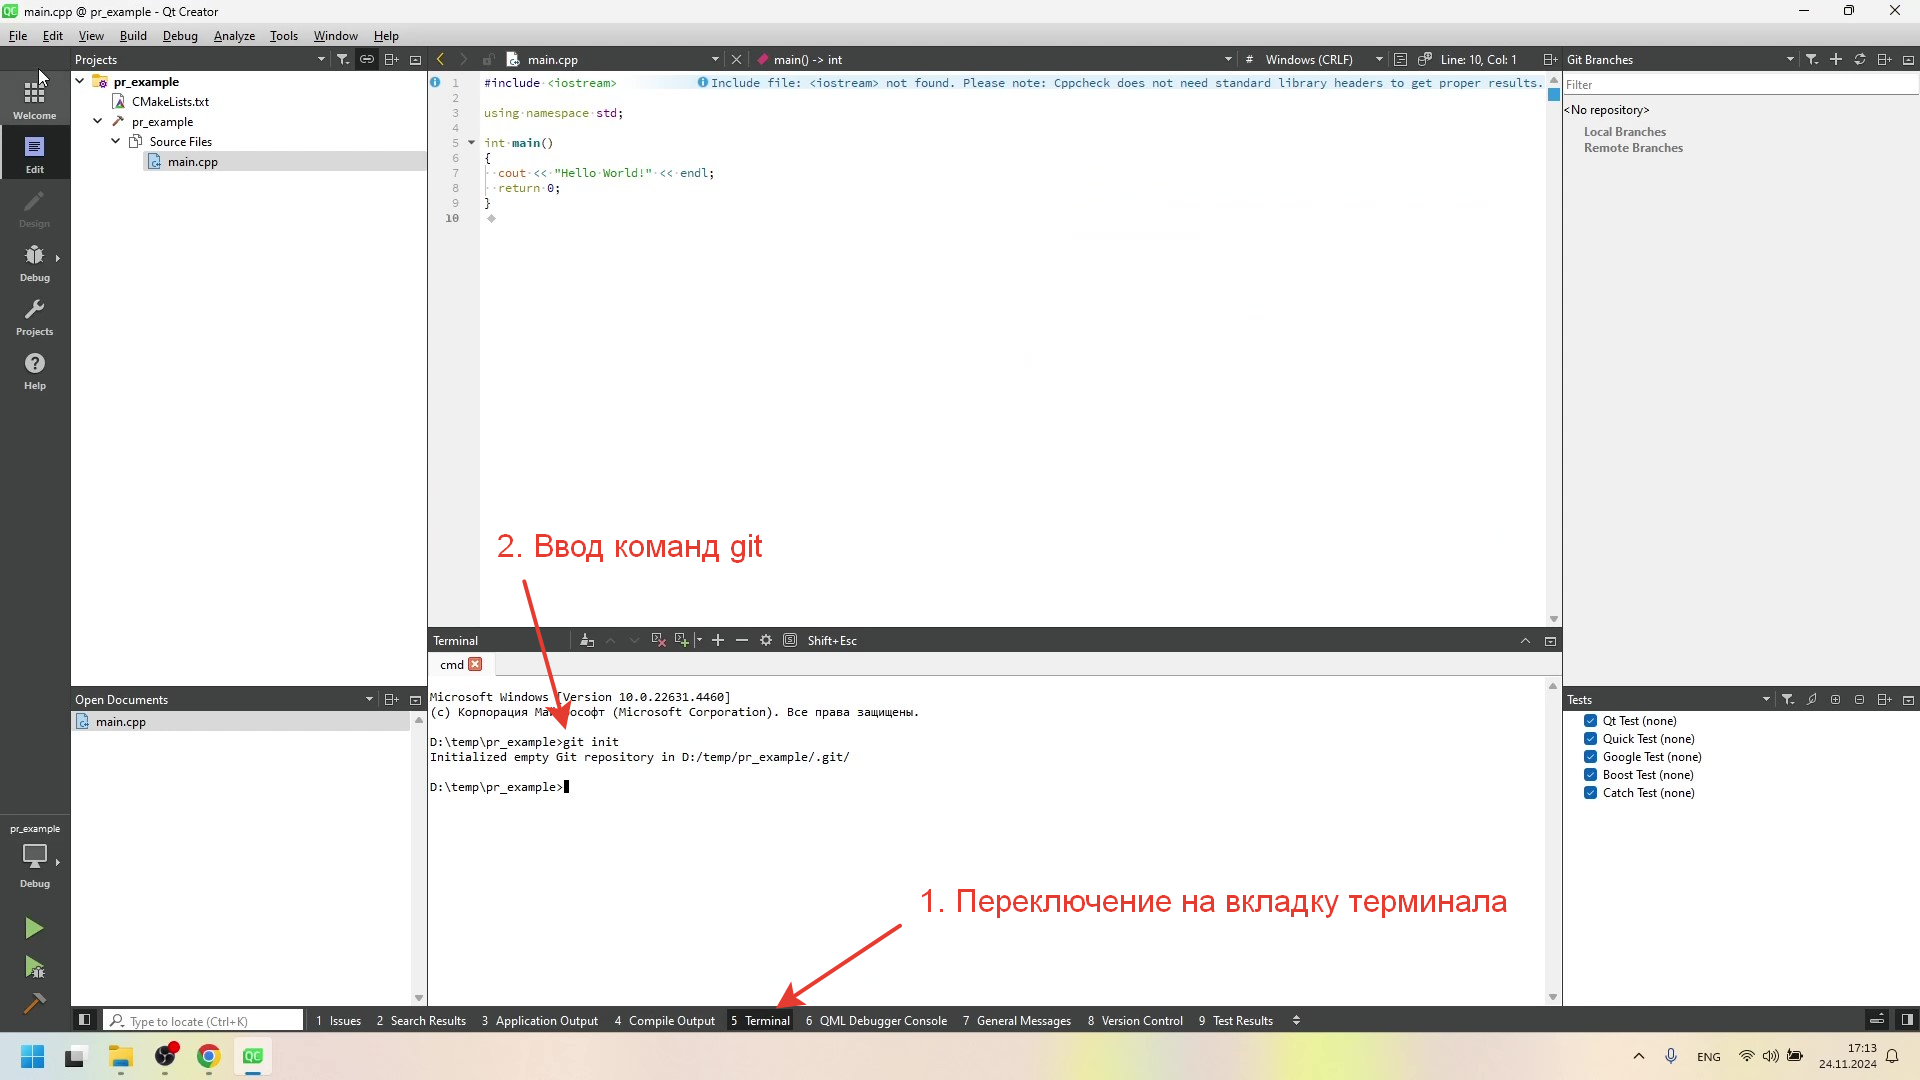Zoom out the terminal with minus
The width and height of the screenshot is (1920, 1080).
(742, 640)
